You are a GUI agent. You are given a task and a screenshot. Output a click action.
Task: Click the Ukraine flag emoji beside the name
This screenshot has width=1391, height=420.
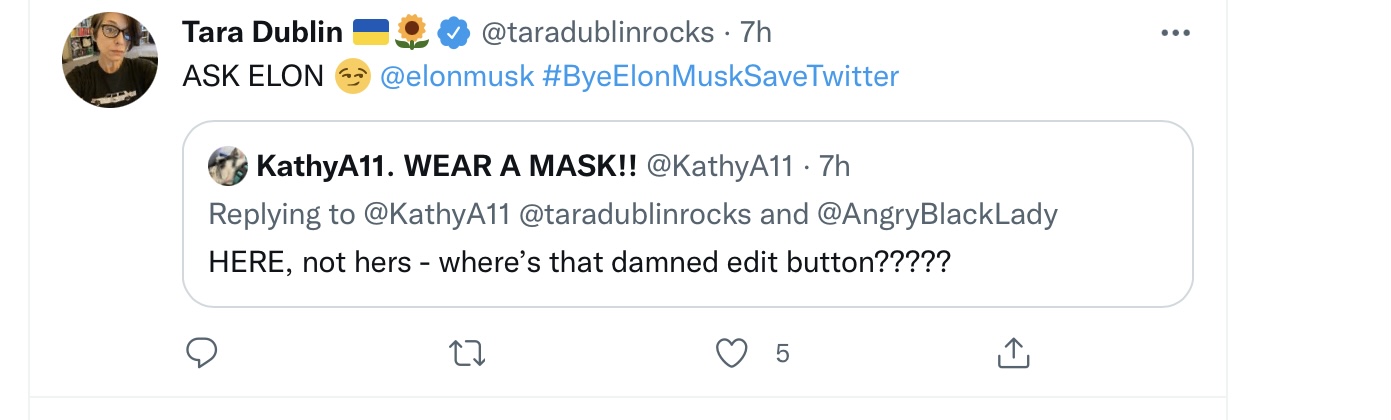pyautogui.click(x=370, y=34)
